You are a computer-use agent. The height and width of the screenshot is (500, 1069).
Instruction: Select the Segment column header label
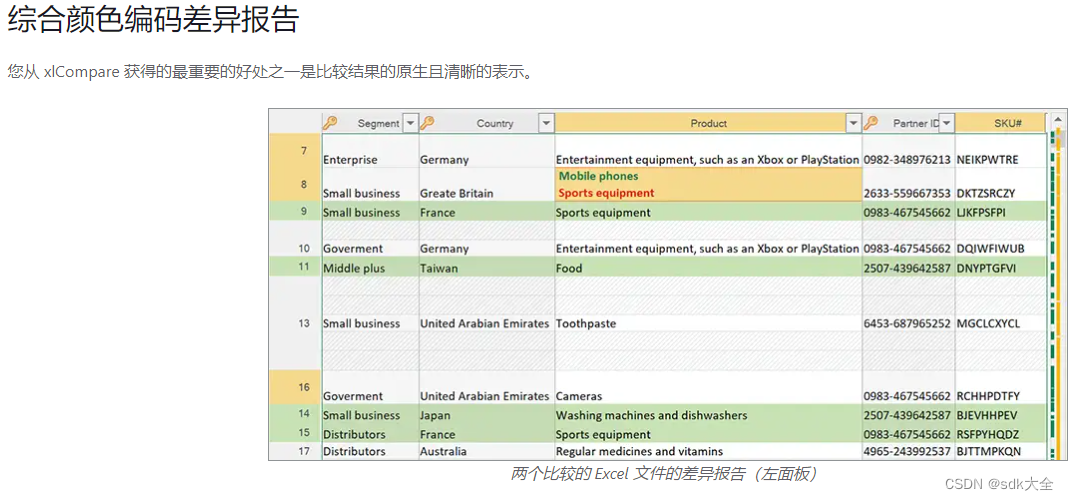point(378,123)
